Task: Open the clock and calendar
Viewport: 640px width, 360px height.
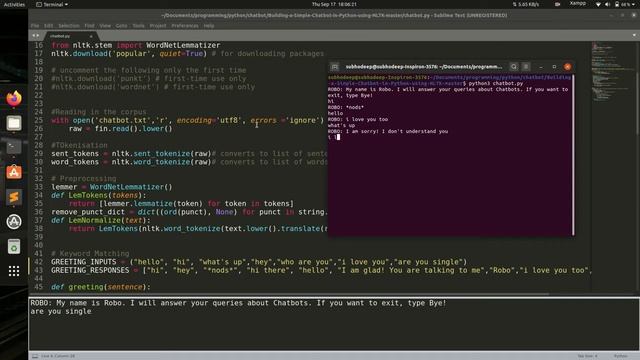Action: [x=334, y=4]
